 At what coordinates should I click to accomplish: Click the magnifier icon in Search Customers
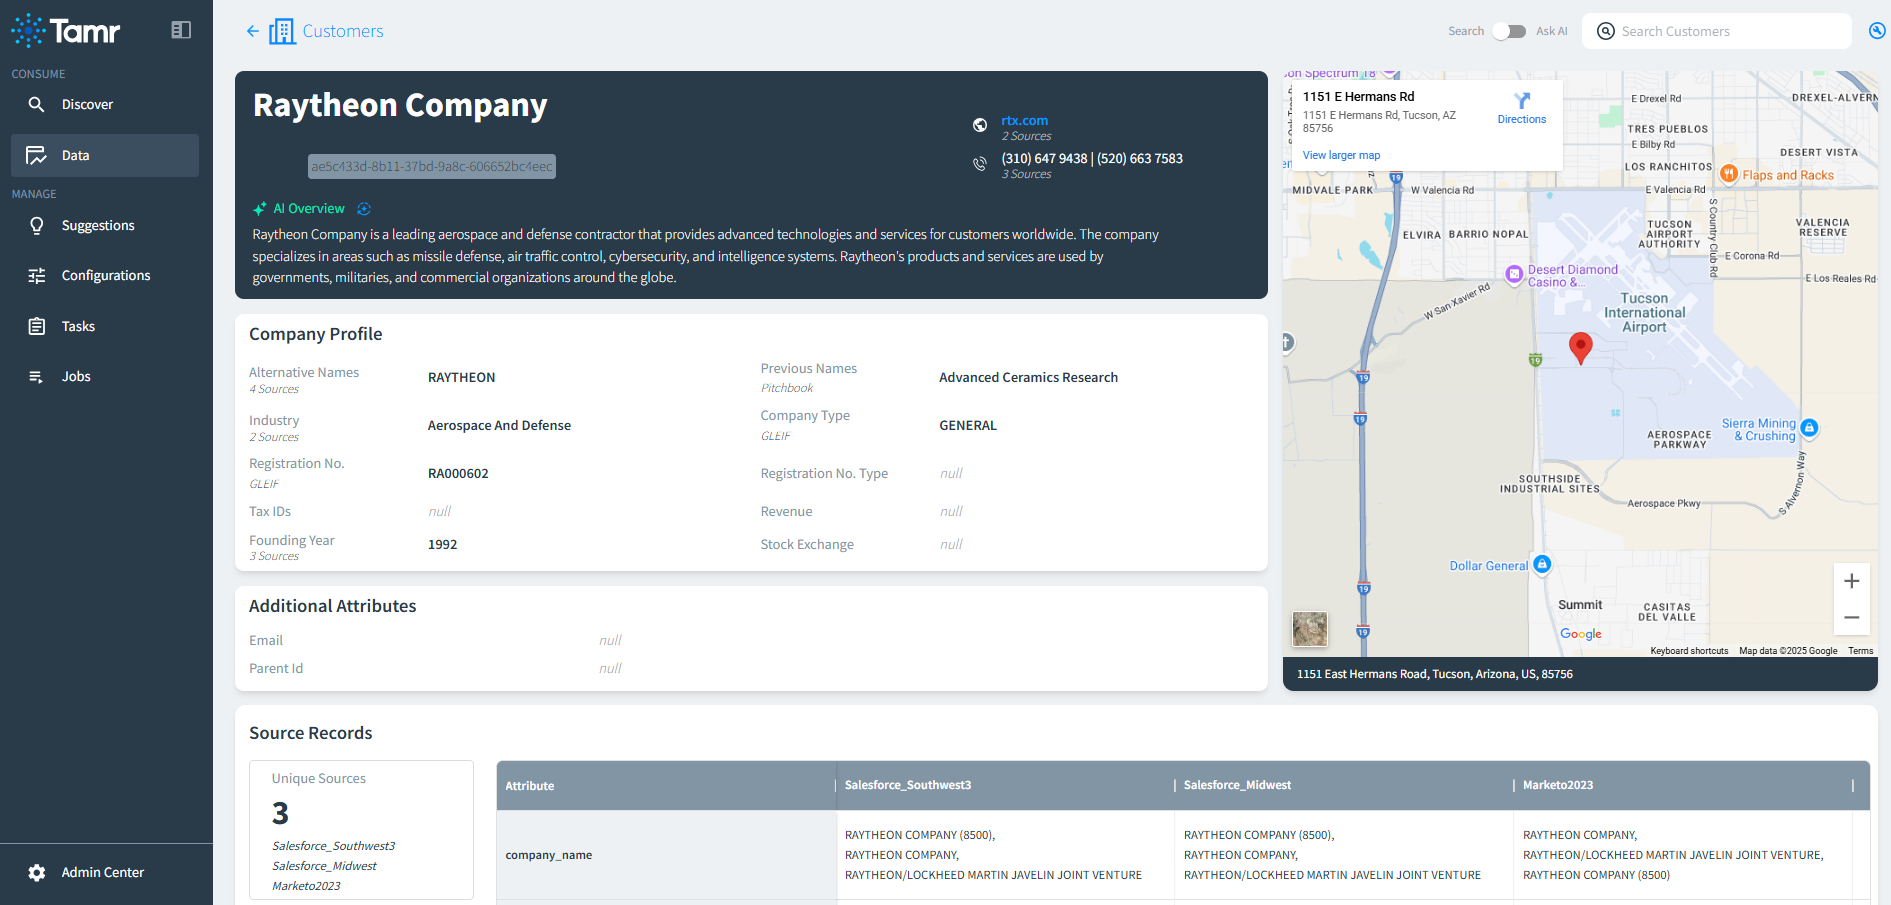click(x=1606, y=31)
